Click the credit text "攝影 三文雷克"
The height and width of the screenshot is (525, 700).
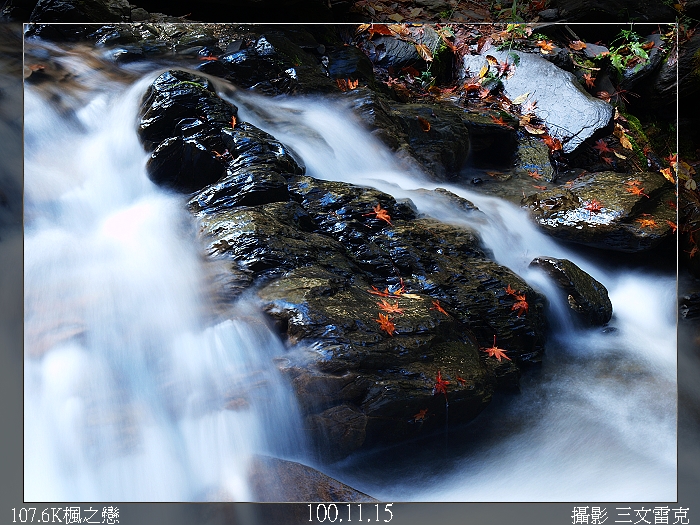pyautogui.click(x=630, y=516)
